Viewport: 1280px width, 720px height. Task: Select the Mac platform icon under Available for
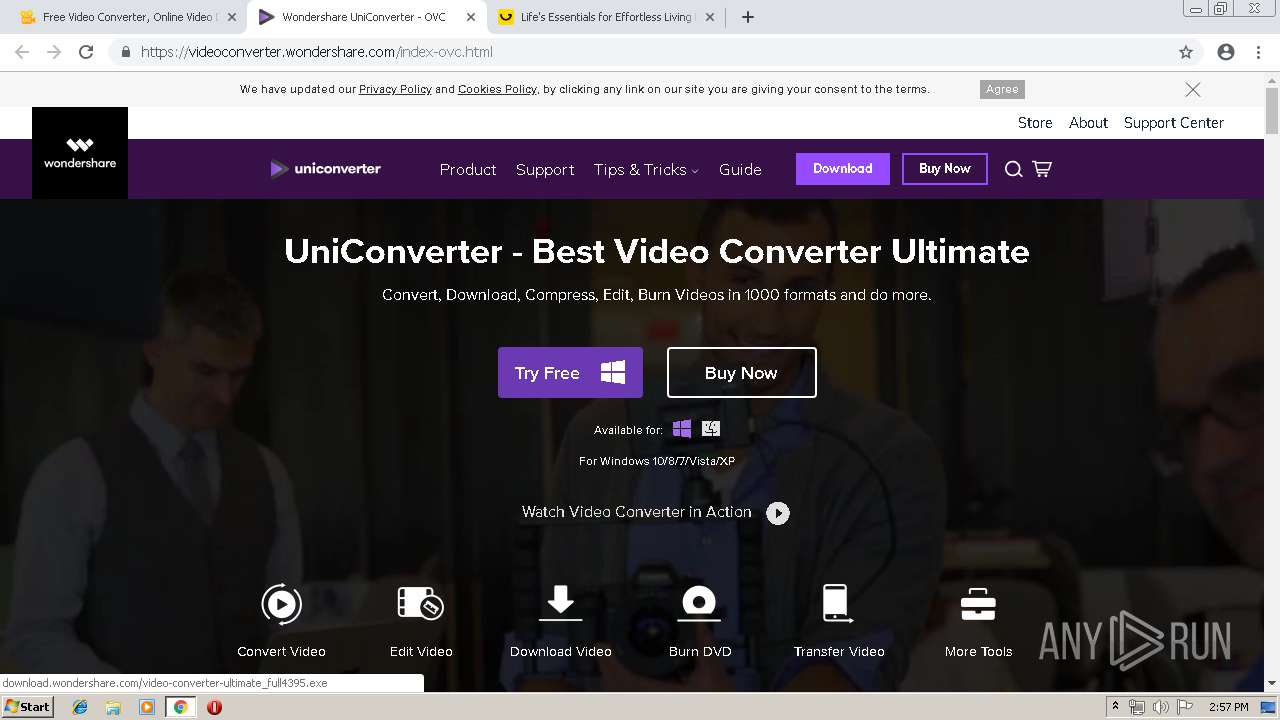(x=711, y=429)
